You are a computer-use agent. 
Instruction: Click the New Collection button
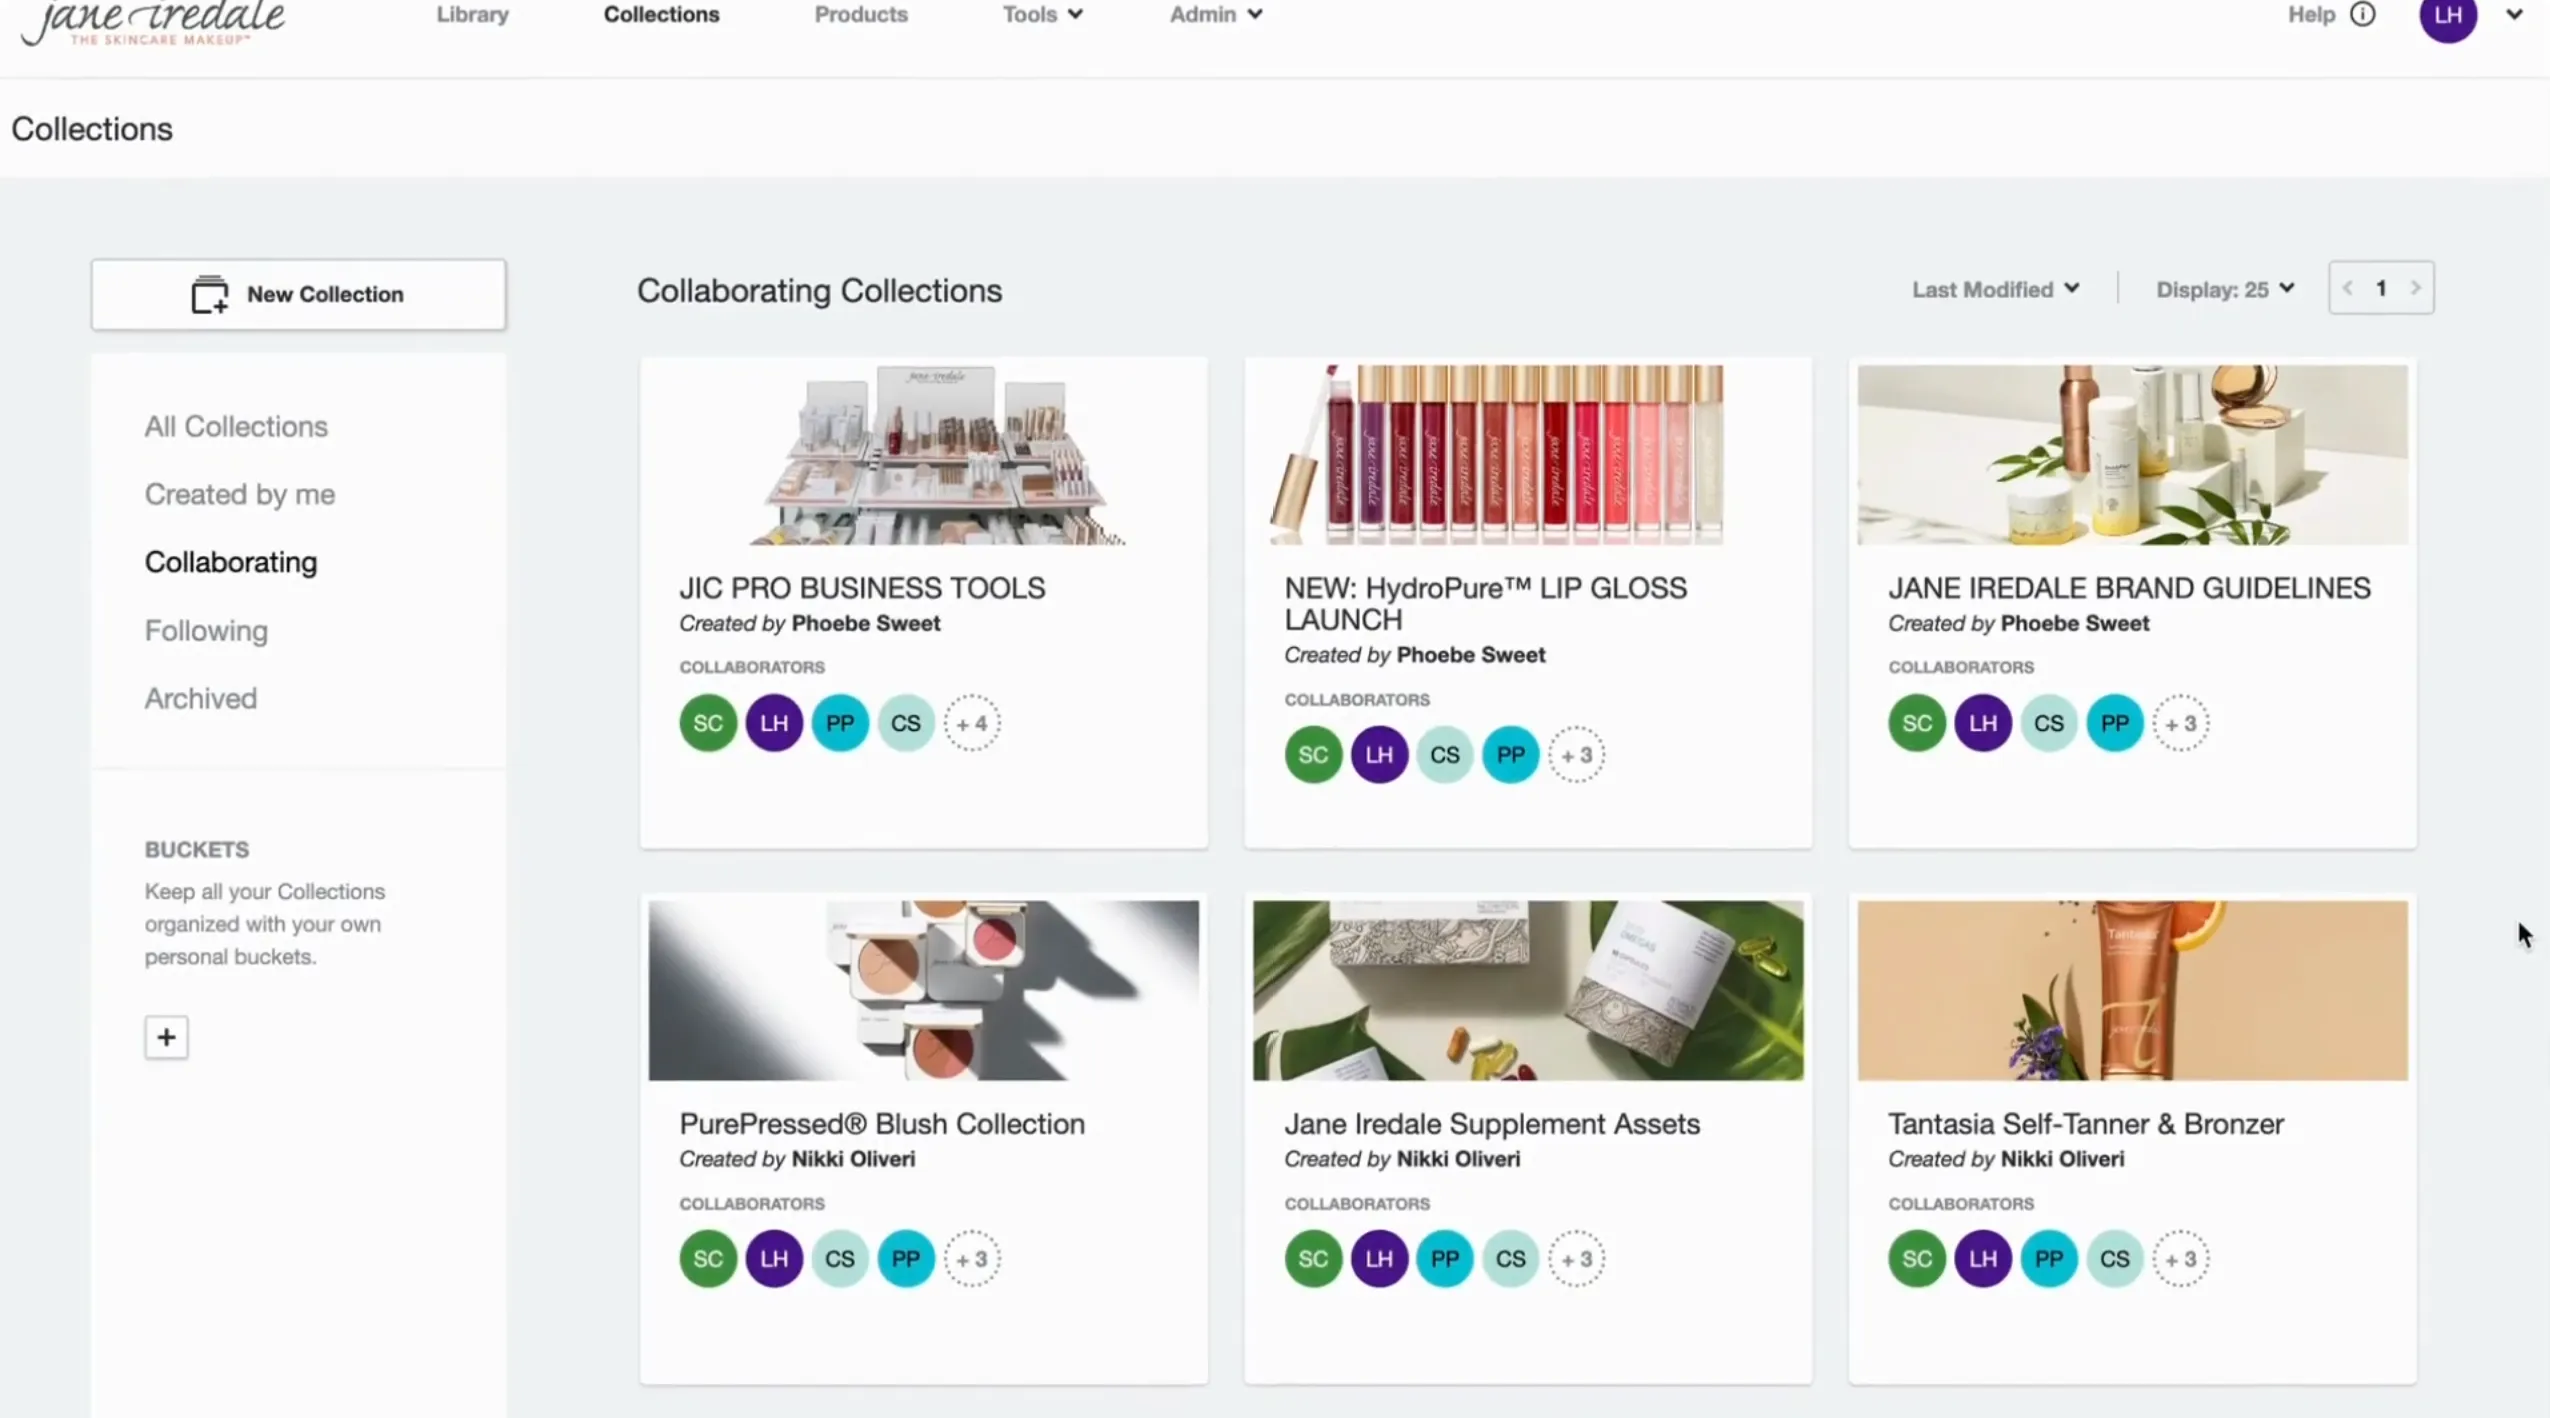[x=299, y=295]
